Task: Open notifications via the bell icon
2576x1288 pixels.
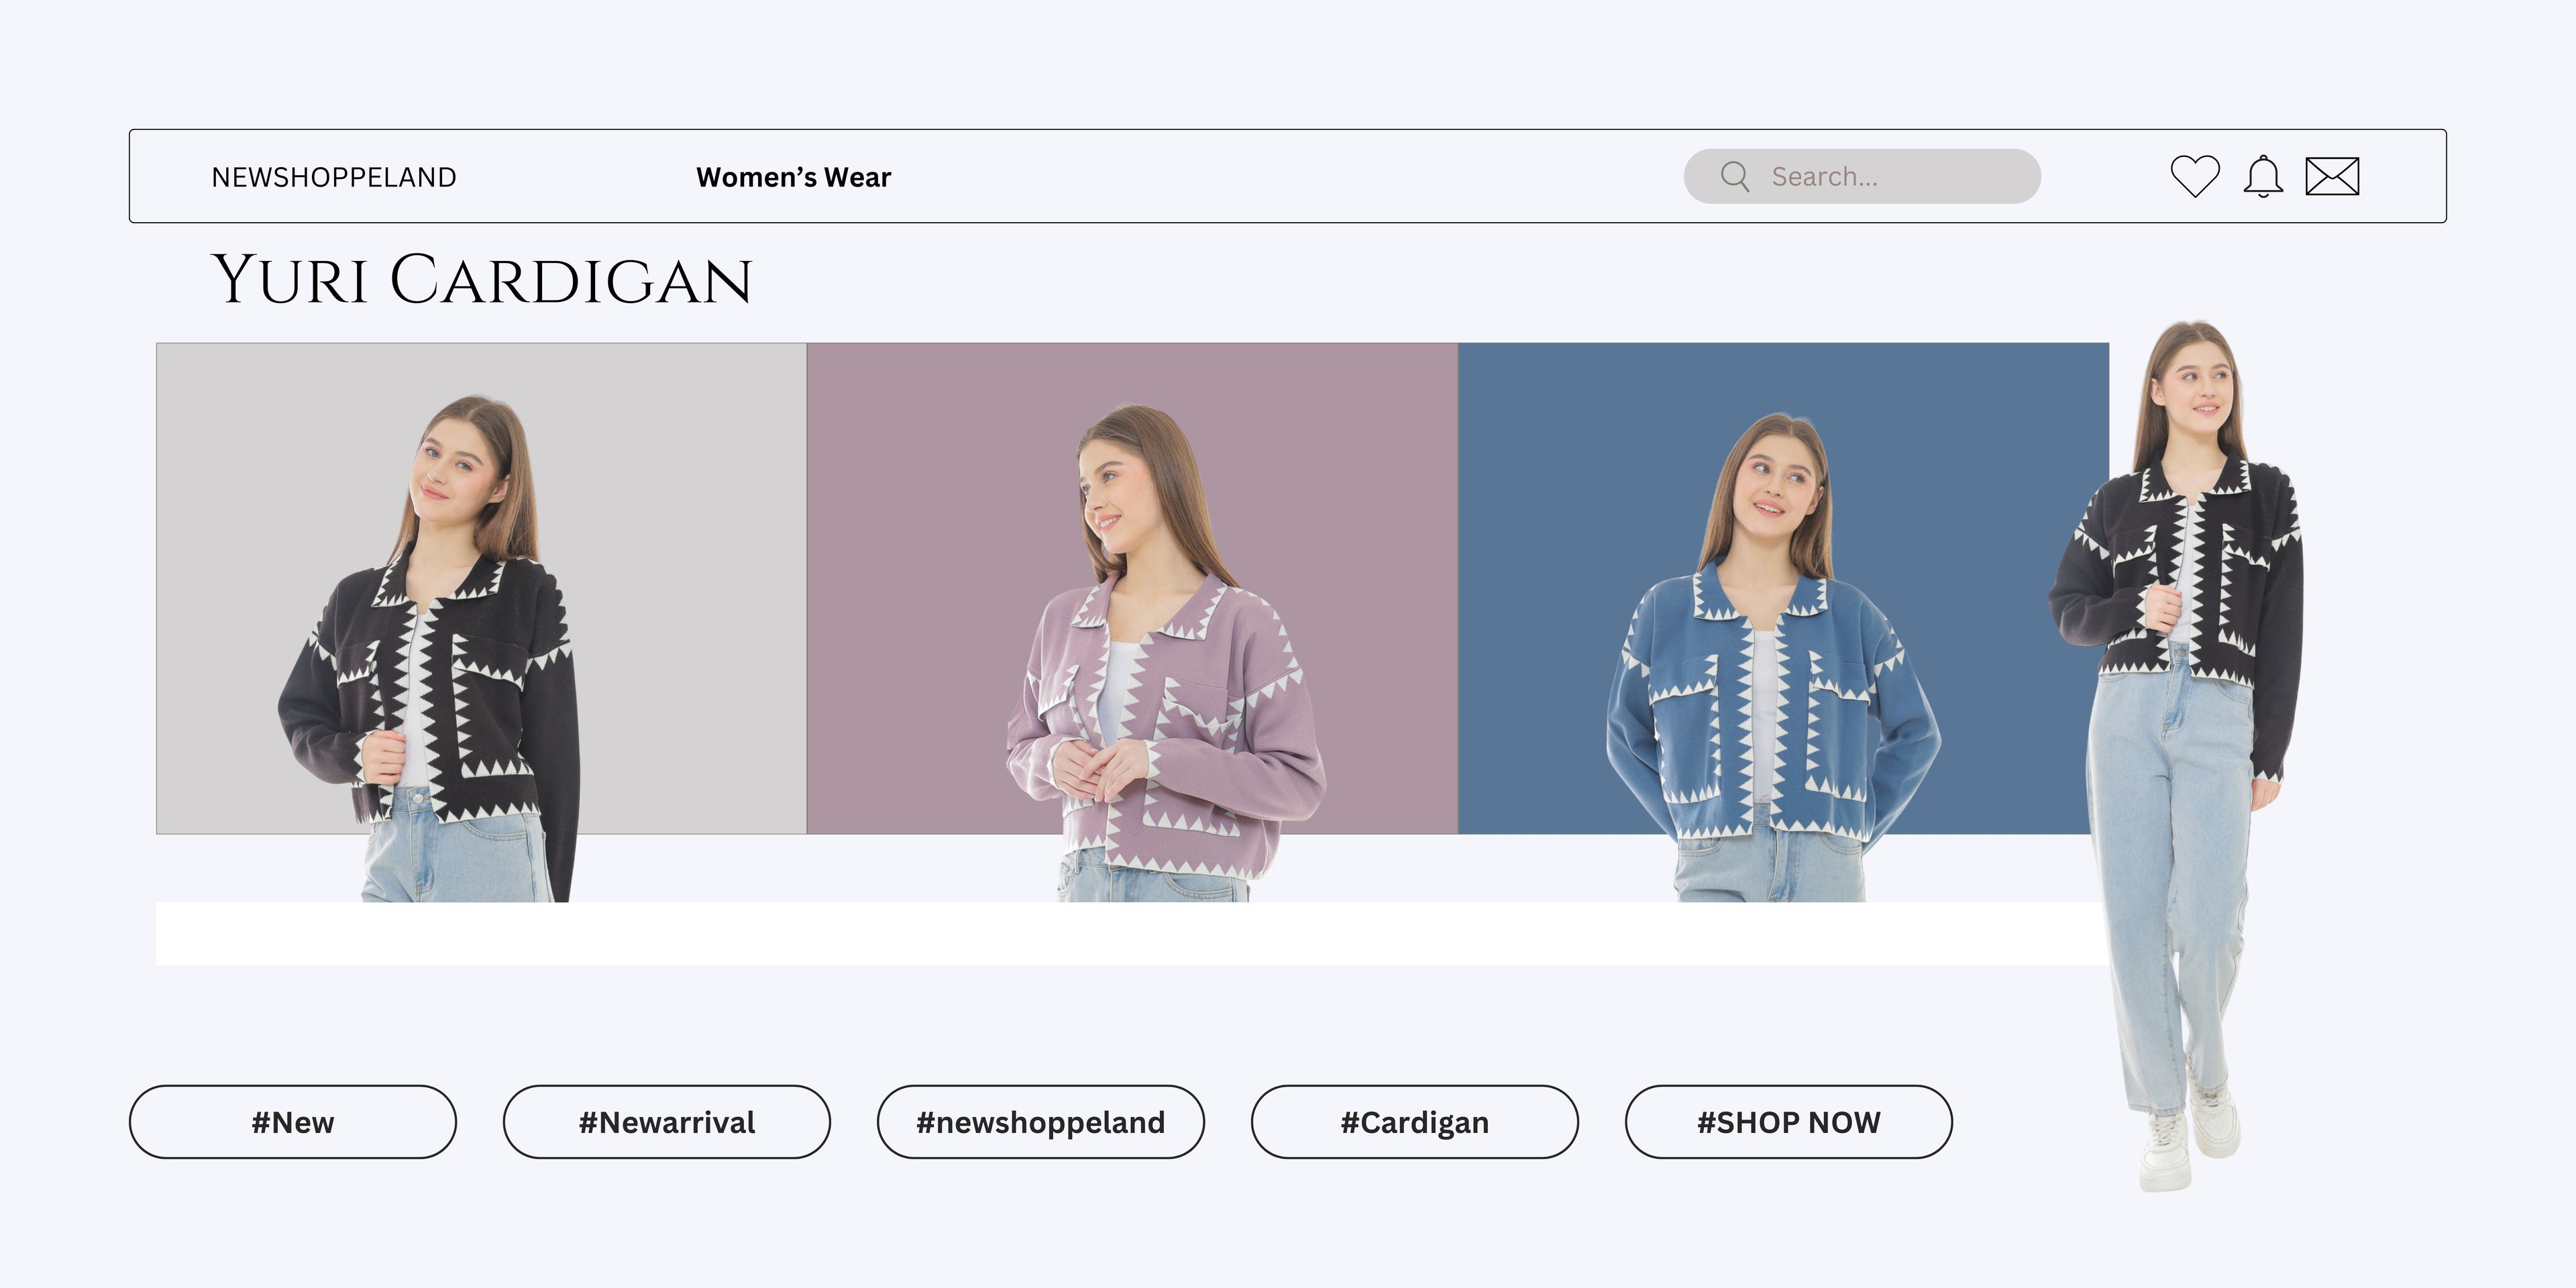Action: click(2263, 177)
